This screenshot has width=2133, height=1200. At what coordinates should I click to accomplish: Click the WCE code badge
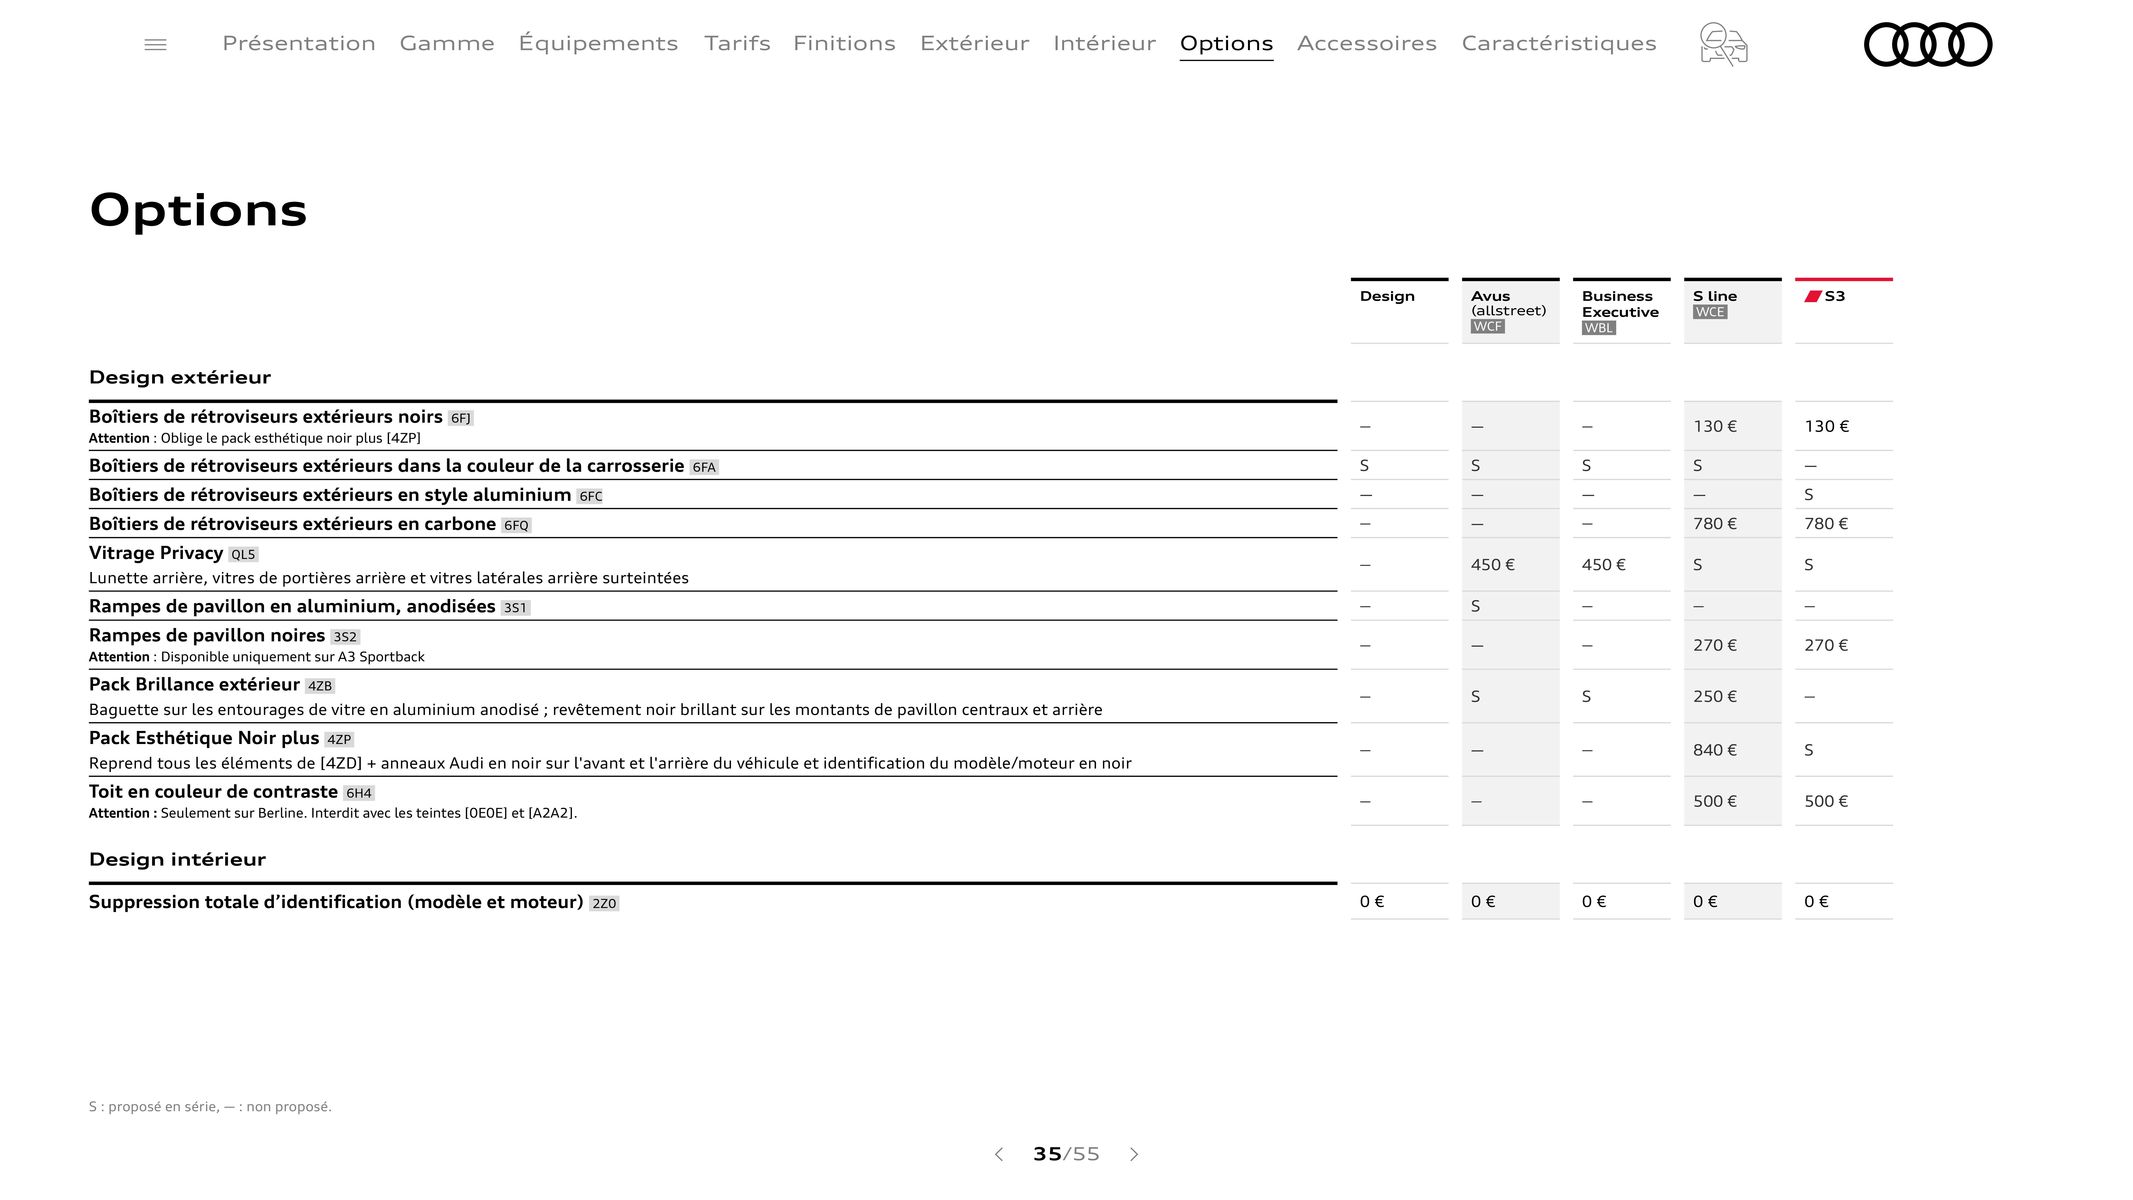[x=1710, y=312]
